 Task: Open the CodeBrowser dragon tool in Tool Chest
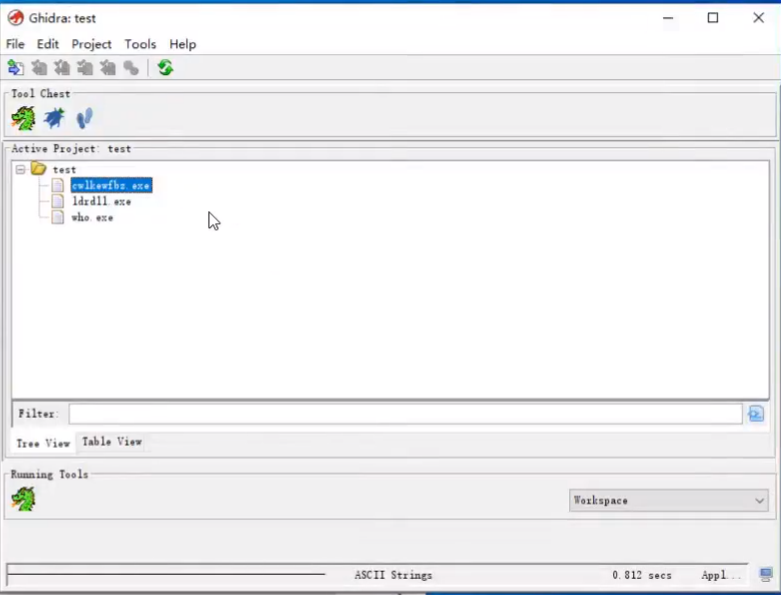(23, 119)
